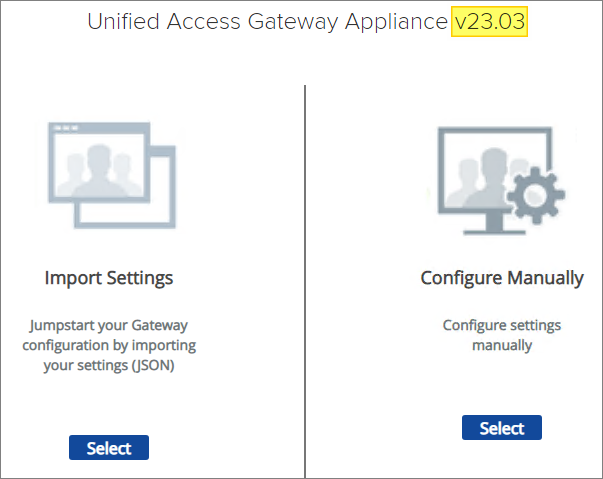
Task: Click the '(JSON)' text in the import description
Action: [164, 365]
